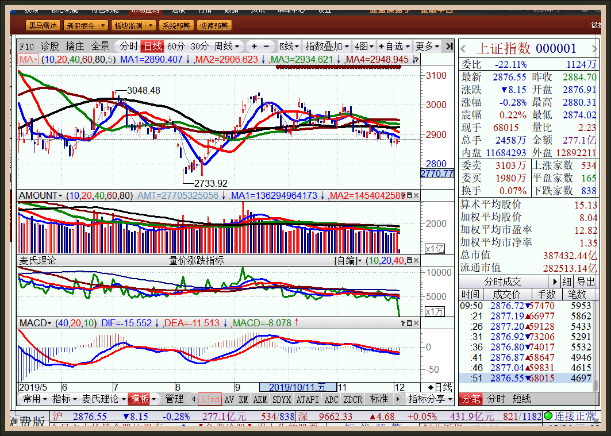Select the 60分 chart period

(175, 46)
